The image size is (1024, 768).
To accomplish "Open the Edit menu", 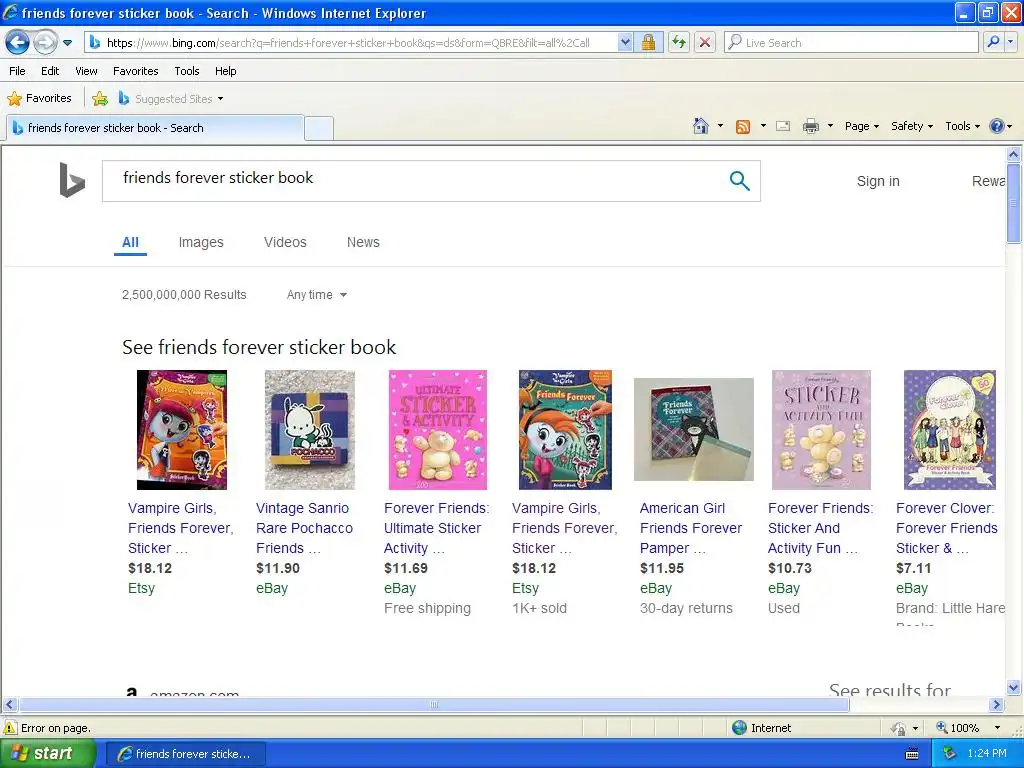I will [x=50, y=71].
